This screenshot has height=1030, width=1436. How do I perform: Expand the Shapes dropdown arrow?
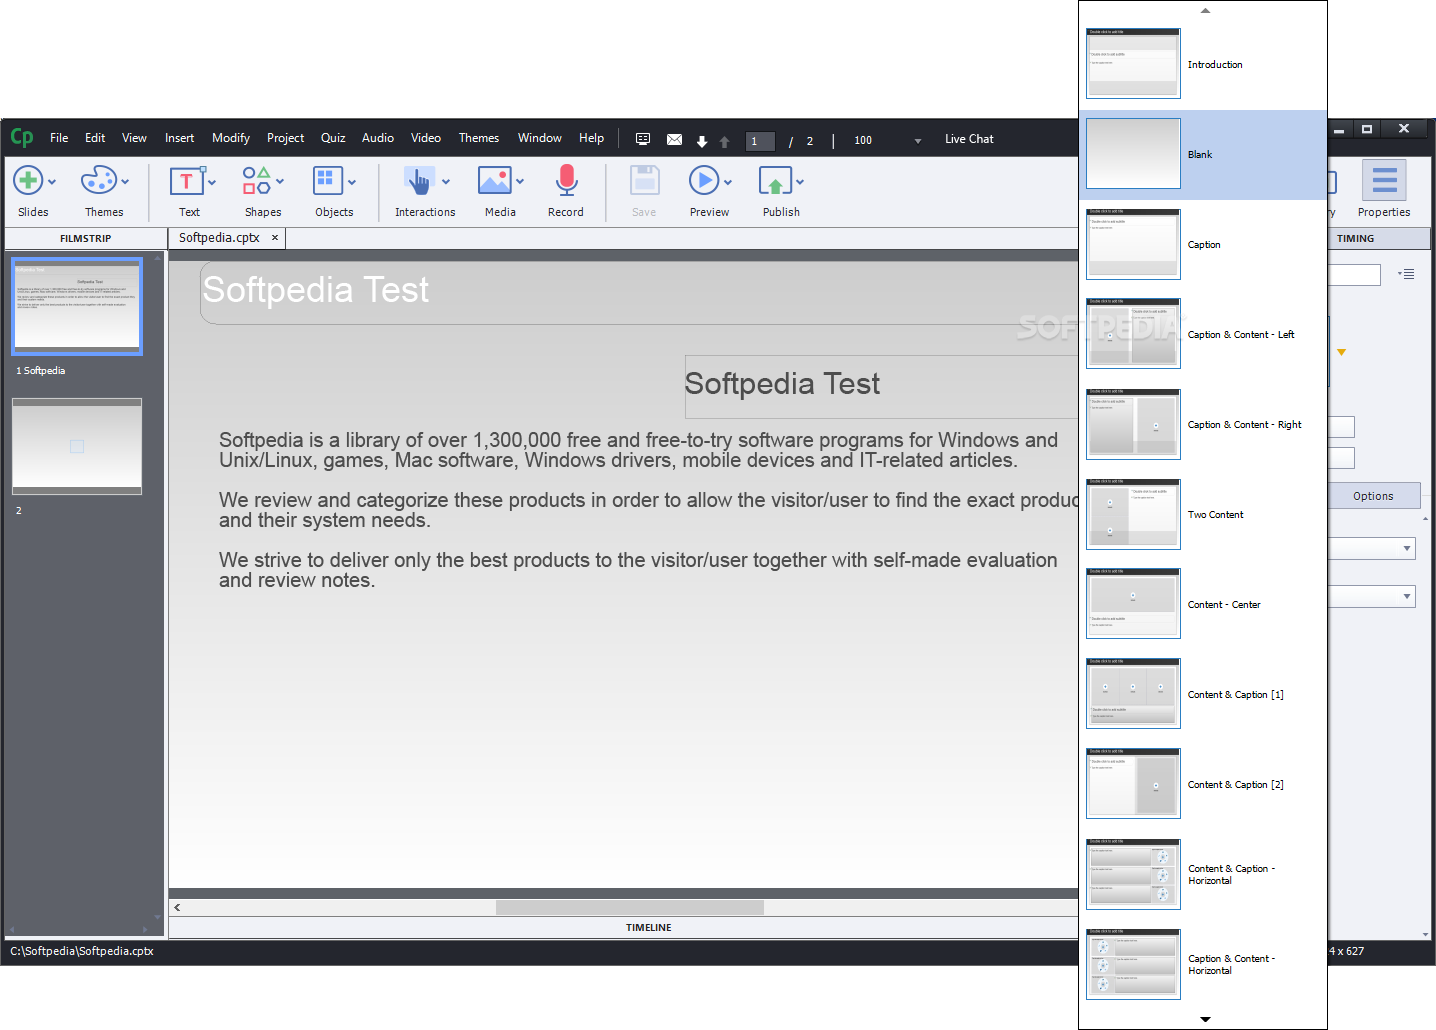[280, 182]
